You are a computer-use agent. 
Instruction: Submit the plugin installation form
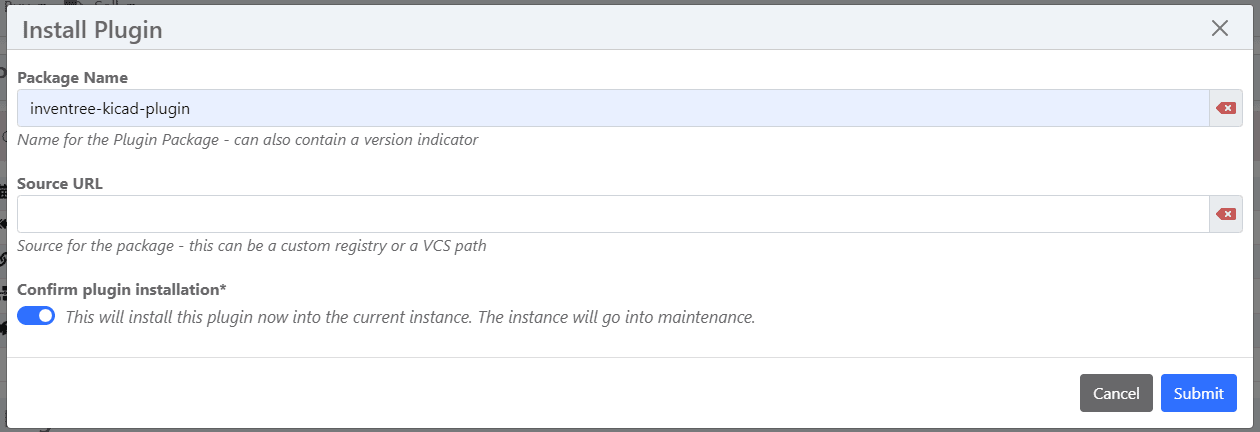click(1198, 393)
